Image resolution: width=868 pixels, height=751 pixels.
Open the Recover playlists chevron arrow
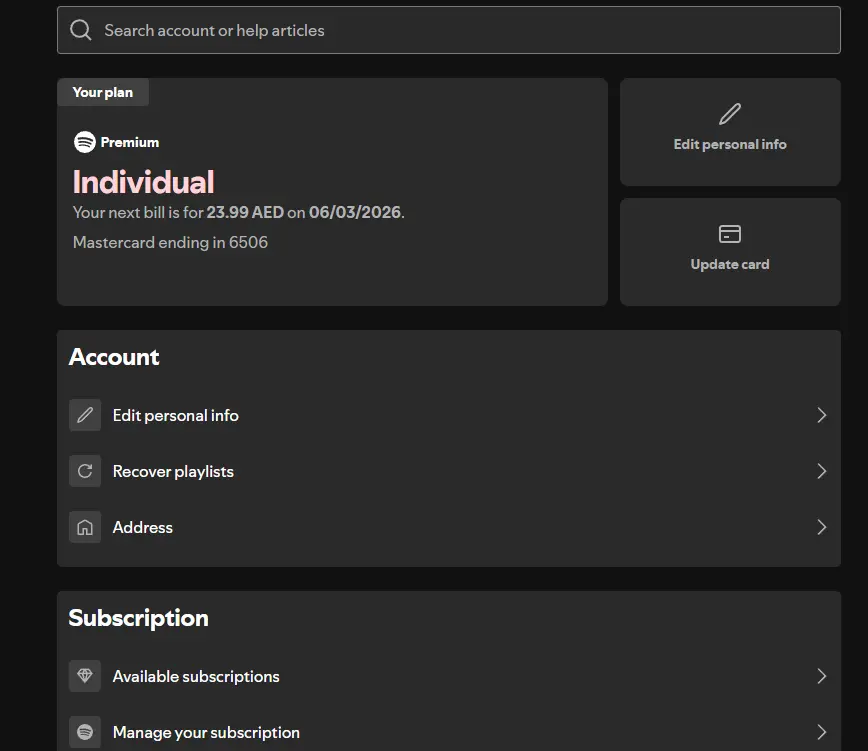click(x=822, y=471)
